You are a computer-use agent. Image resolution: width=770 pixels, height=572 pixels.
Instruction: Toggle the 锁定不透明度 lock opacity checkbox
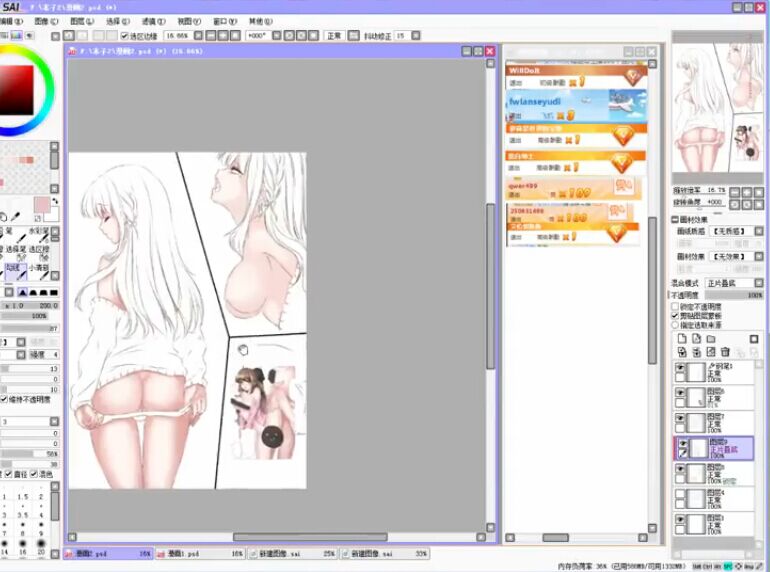click(675, 306)
